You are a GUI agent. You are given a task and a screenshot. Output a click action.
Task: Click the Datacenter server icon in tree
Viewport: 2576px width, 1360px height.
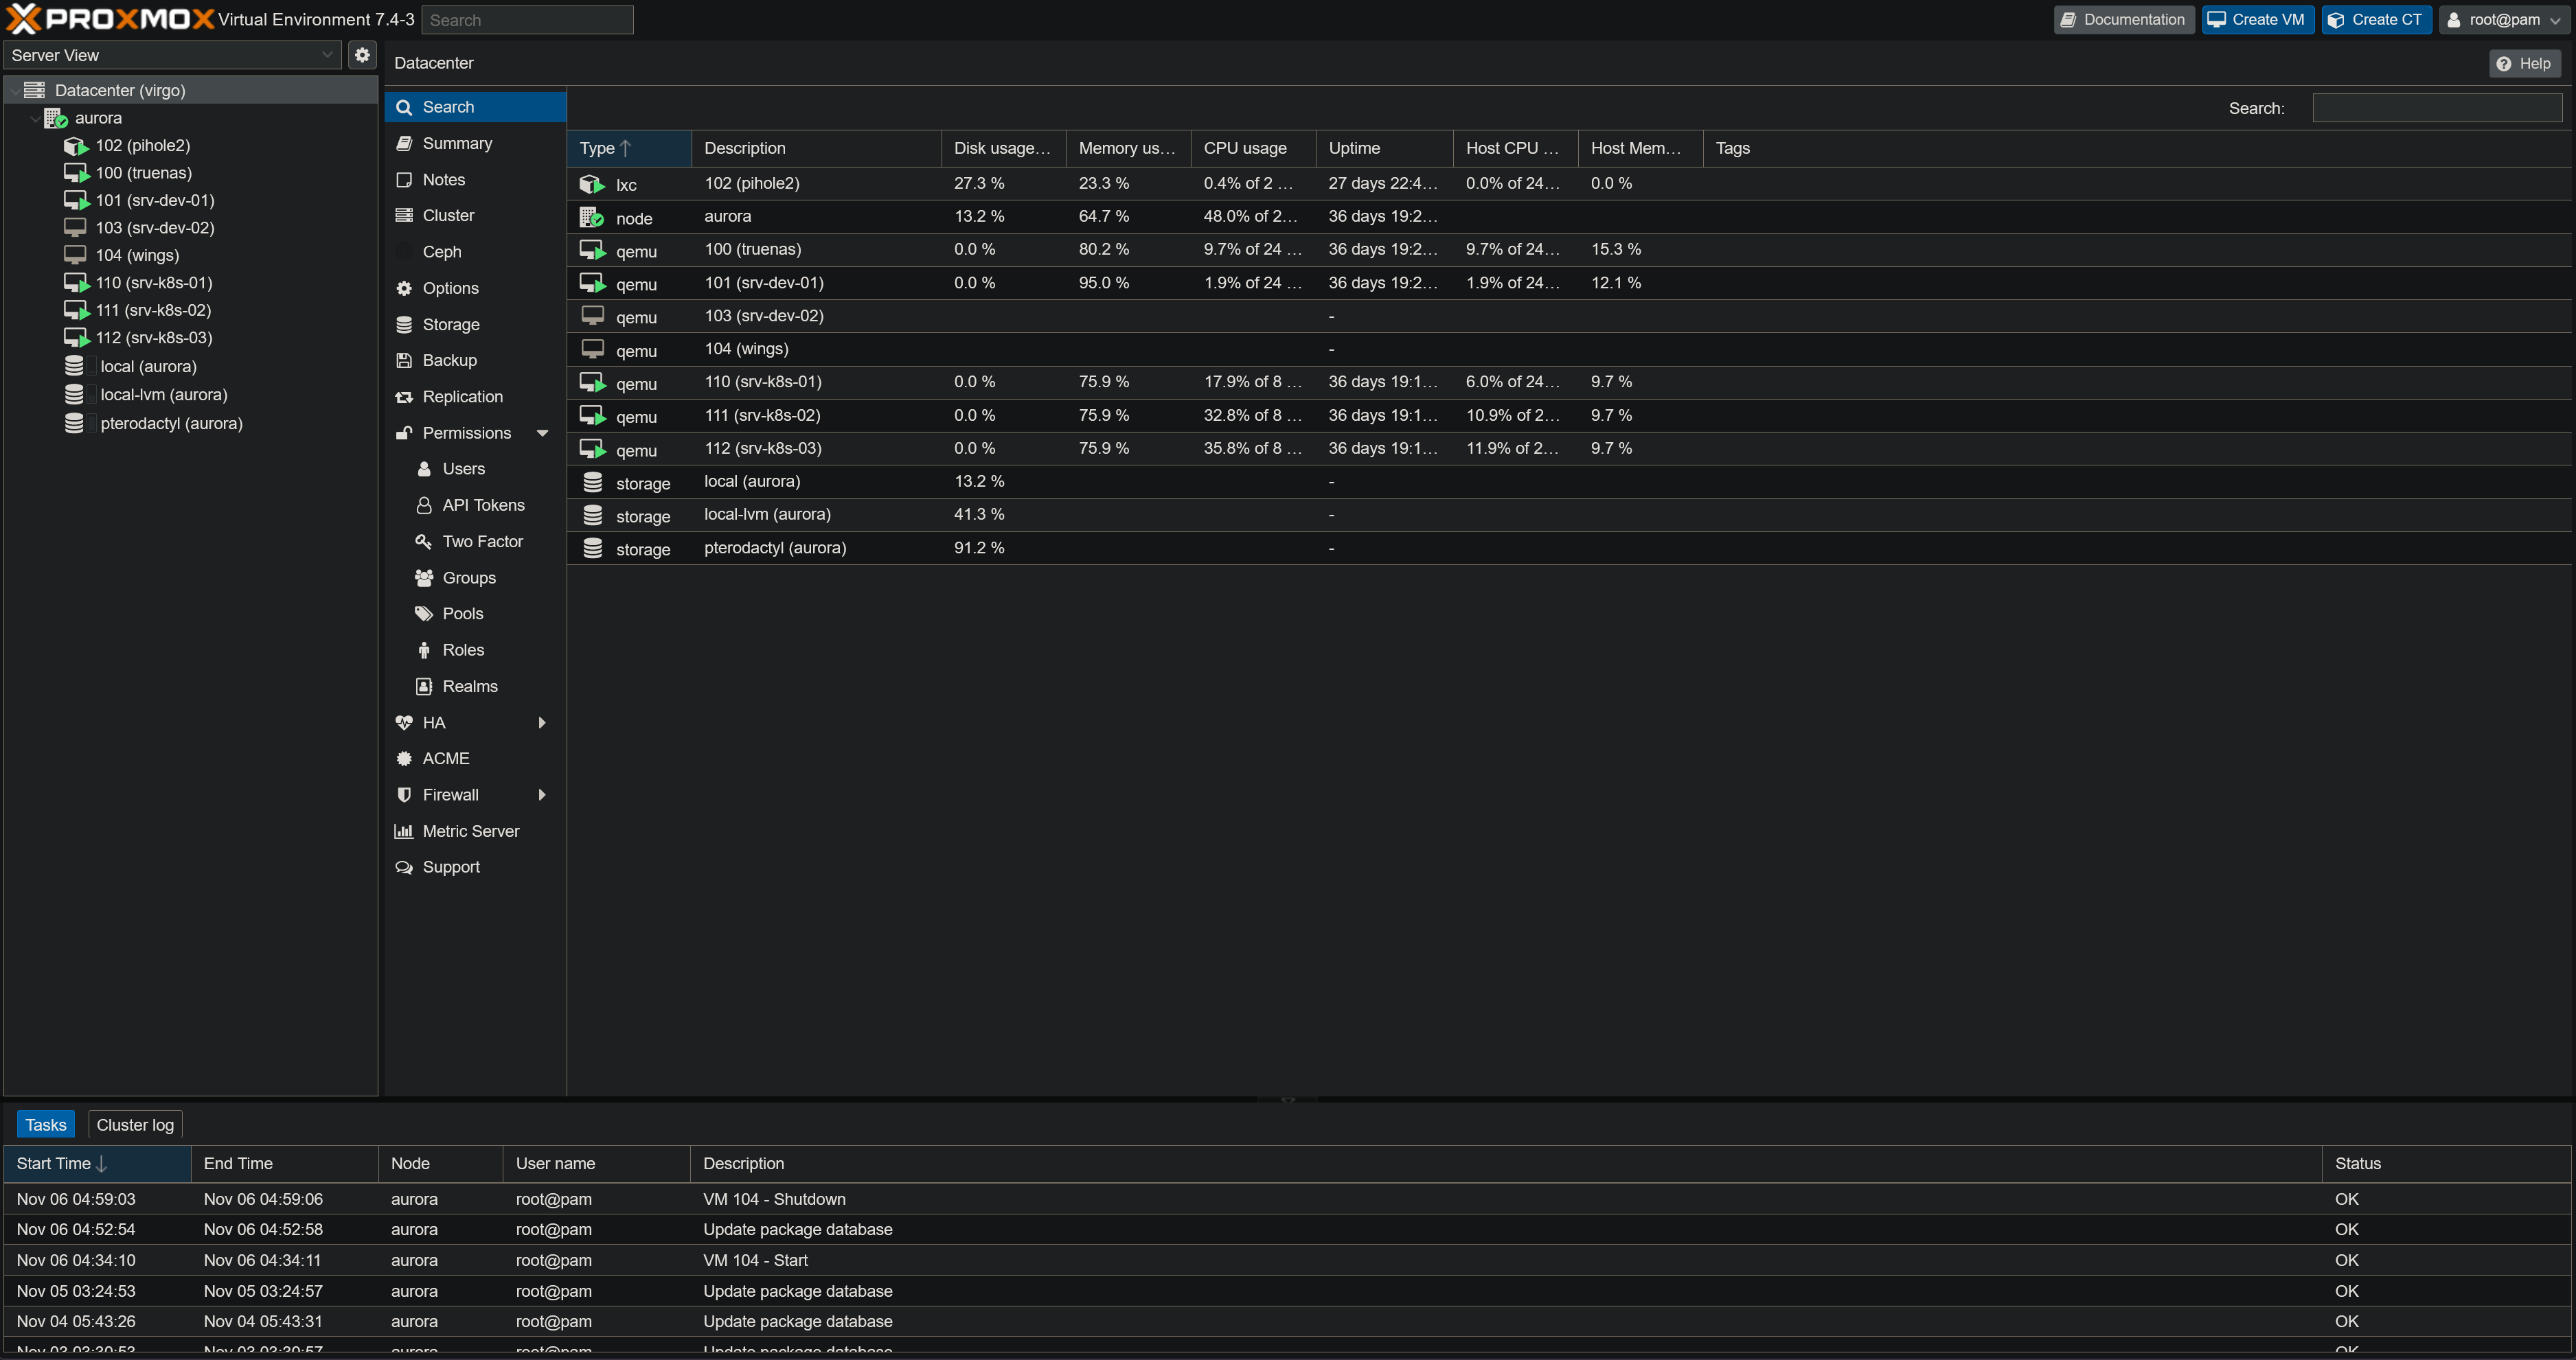[34, 90]
